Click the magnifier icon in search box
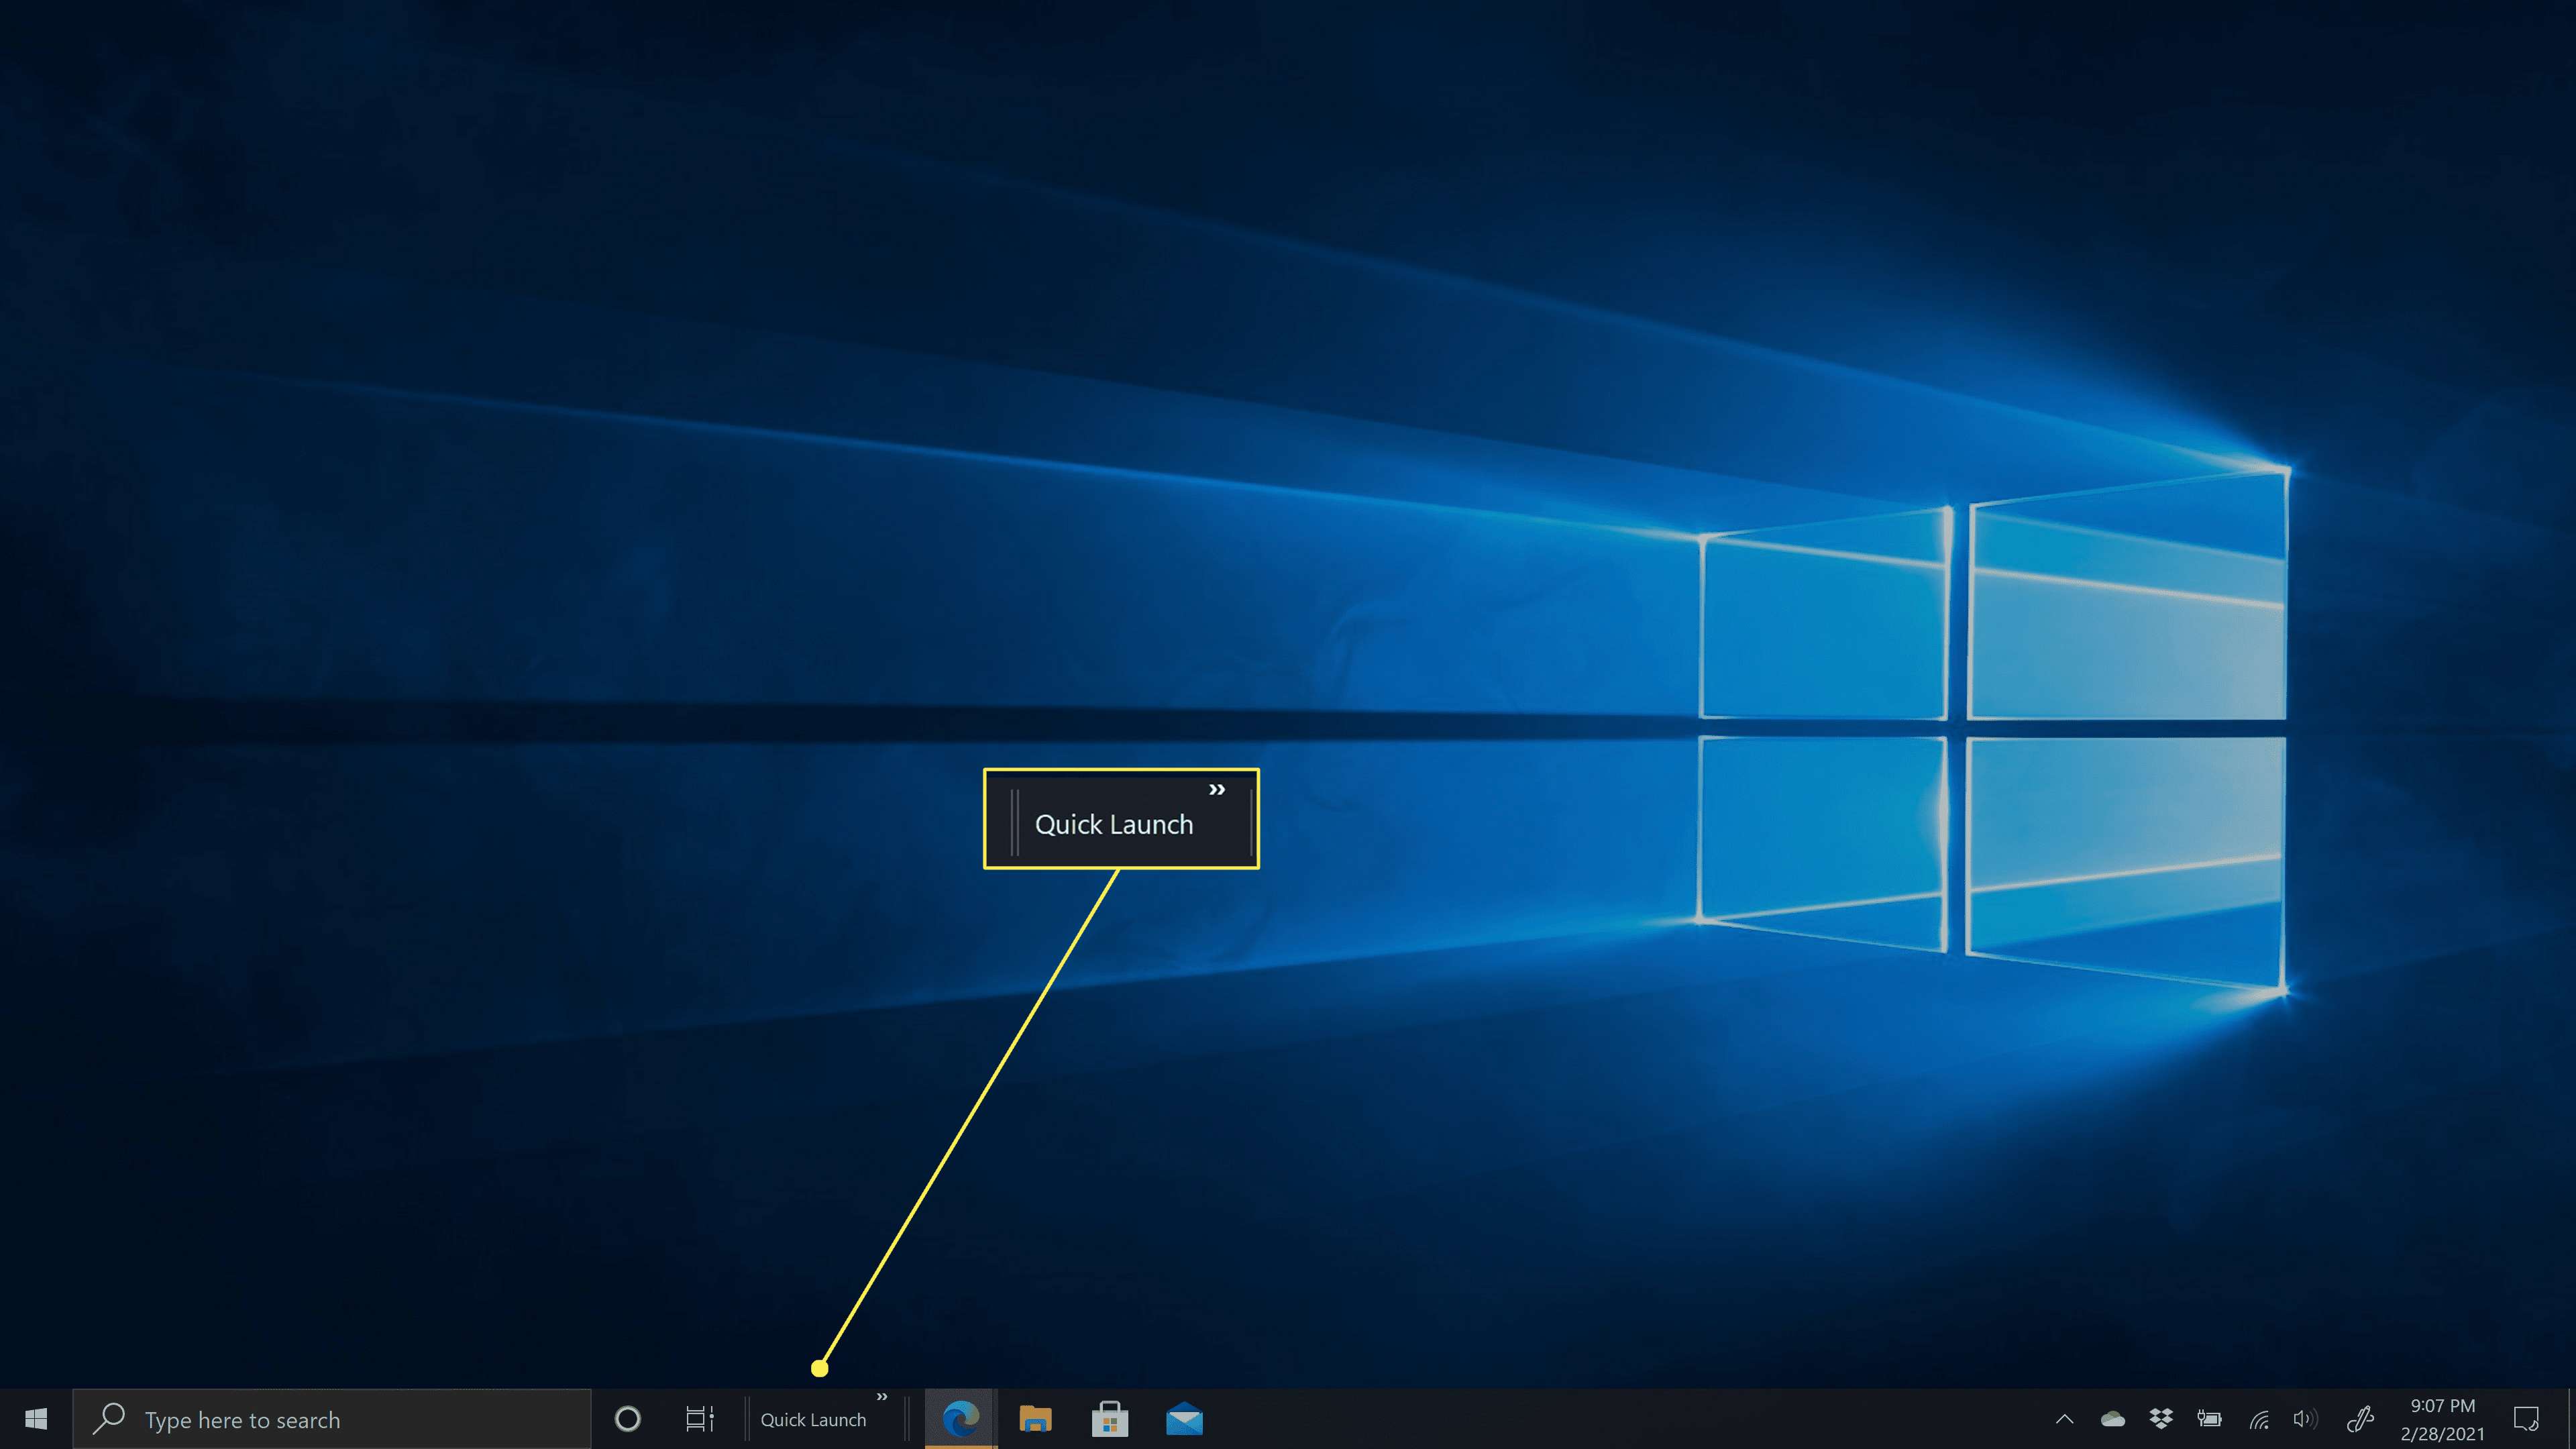2576x1449 pixels. 108,1419
